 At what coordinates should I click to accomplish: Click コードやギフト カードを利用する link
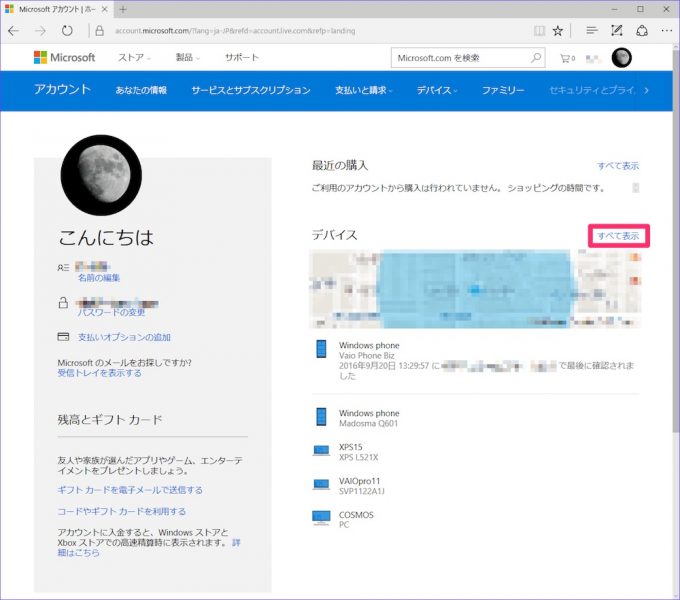point(121,512)
